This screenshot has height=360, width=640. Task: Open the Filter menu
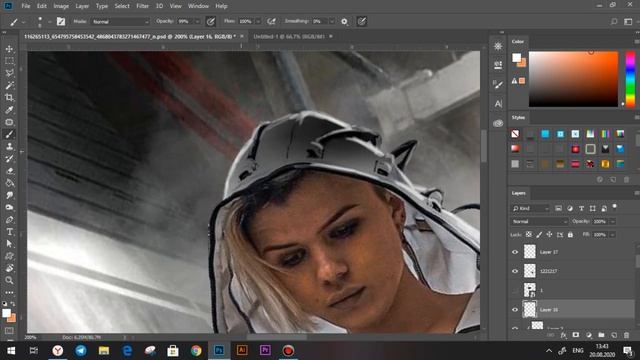tap(142, 6)
